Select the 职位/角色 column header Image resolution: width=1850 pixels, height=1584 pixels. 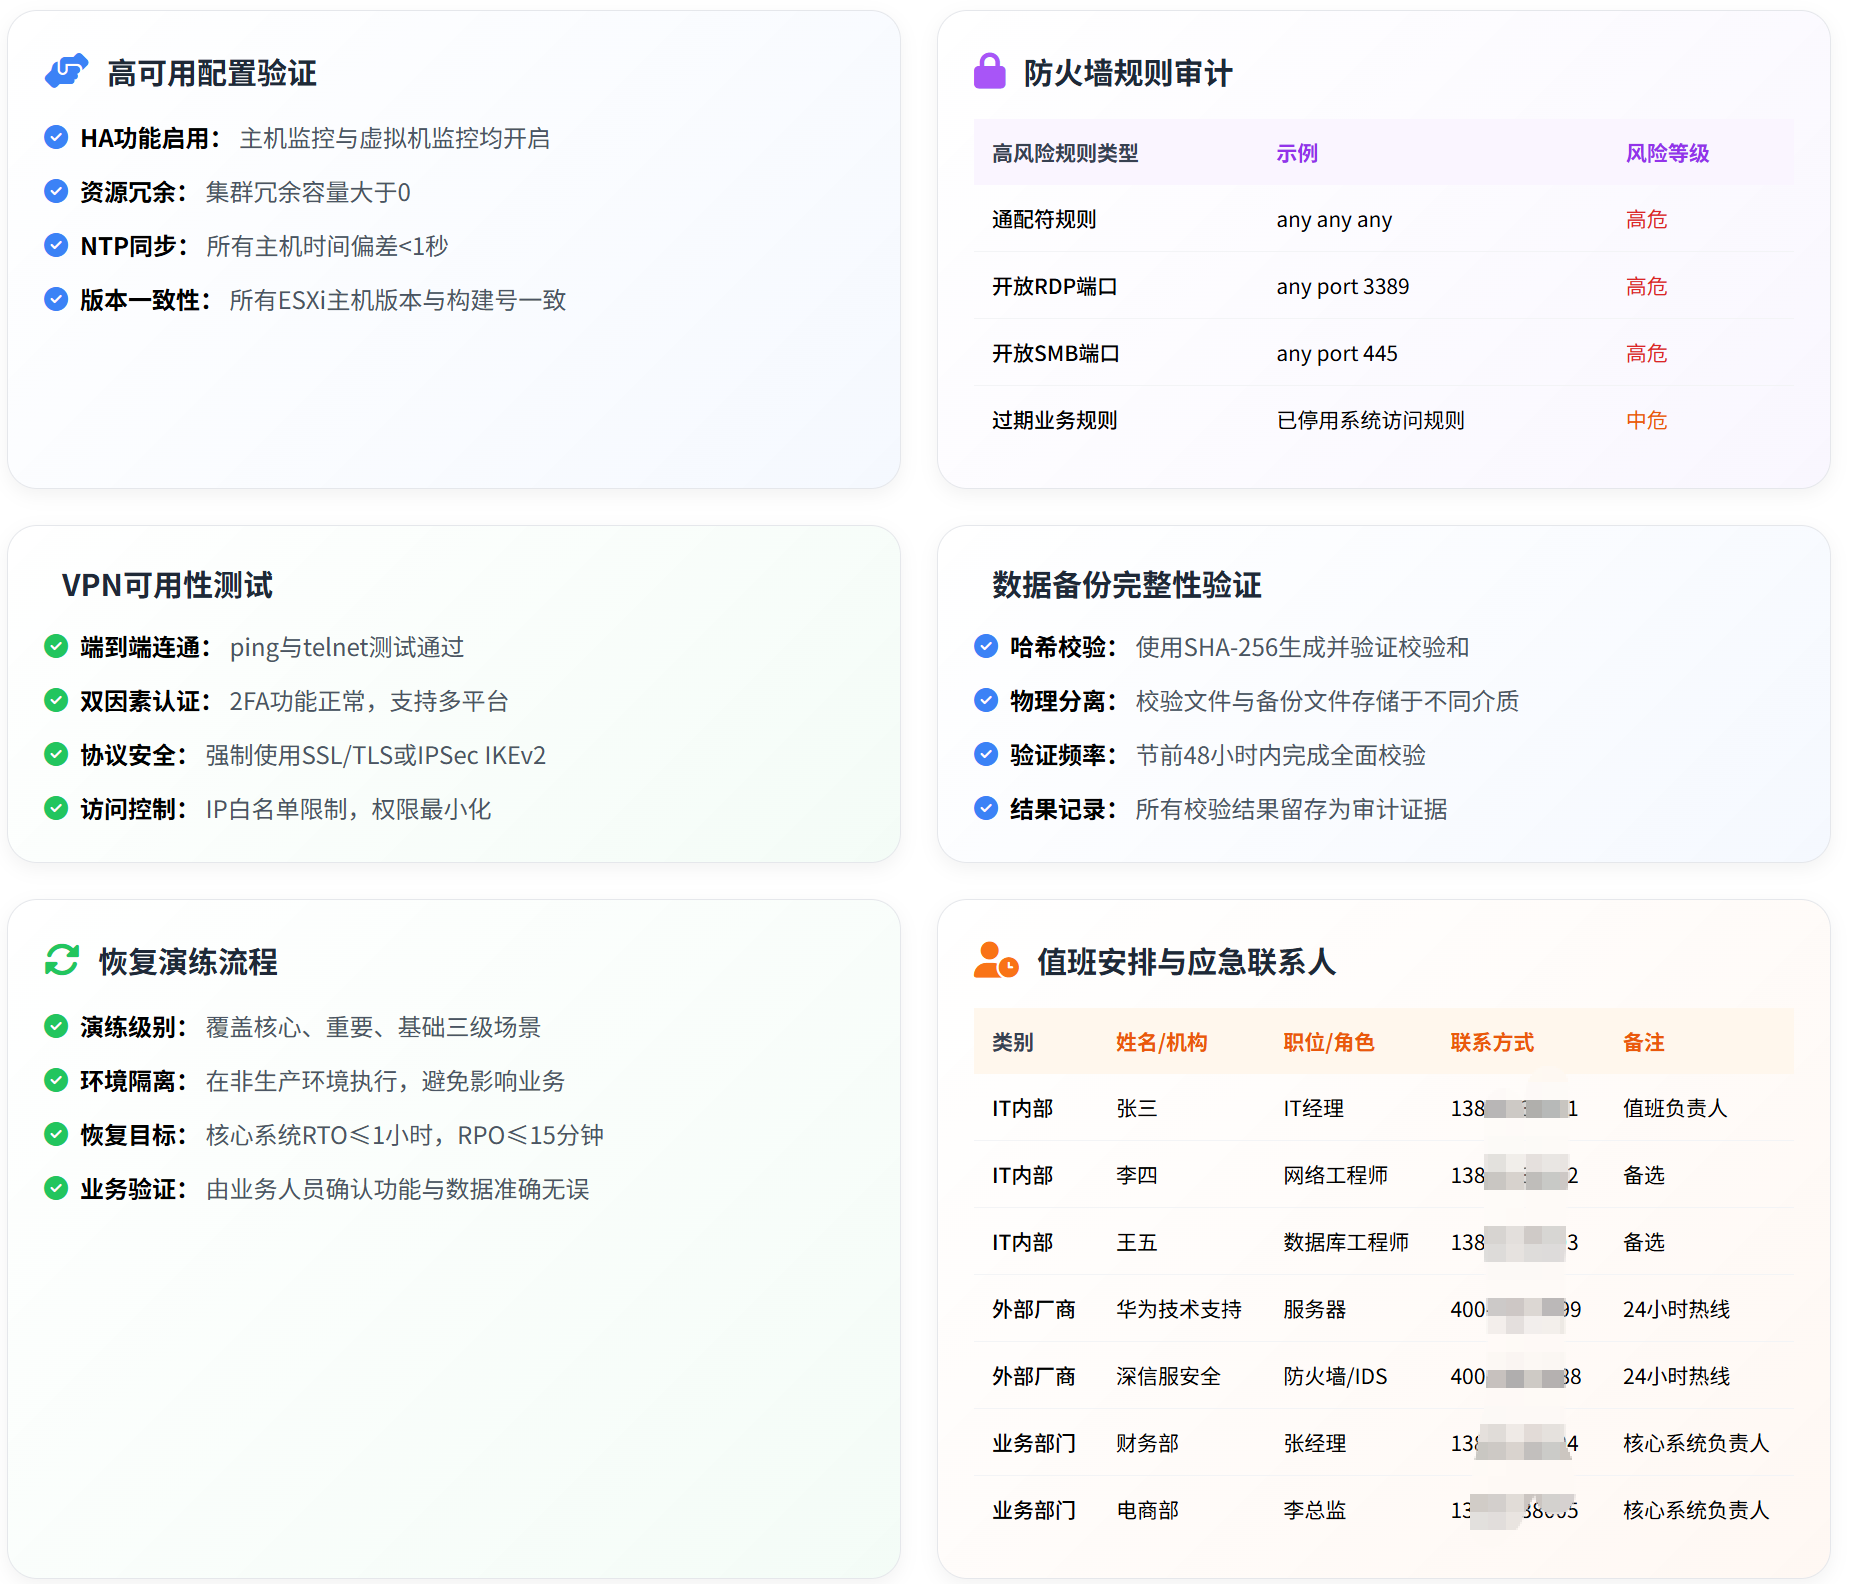[1329, 1042]
